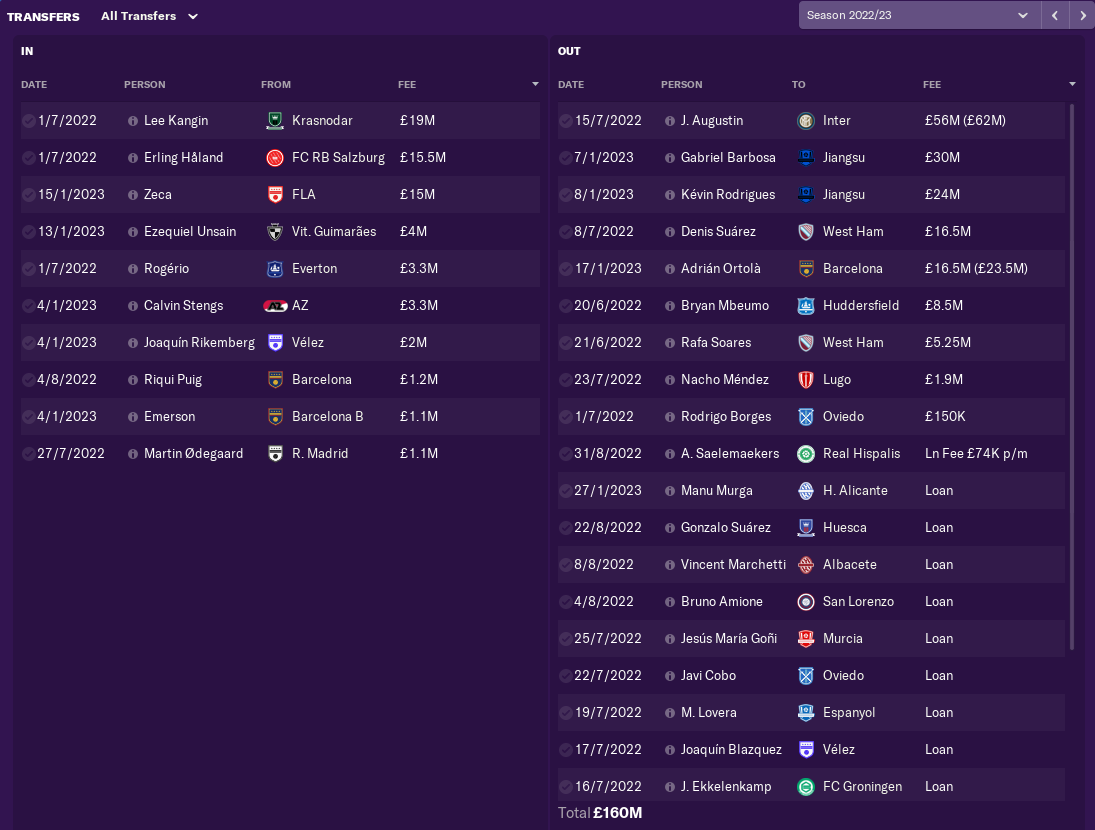The image size is (1095, 830).
Task: Sort incoming transfers by Fee column
Action: [x=407, y=85]
